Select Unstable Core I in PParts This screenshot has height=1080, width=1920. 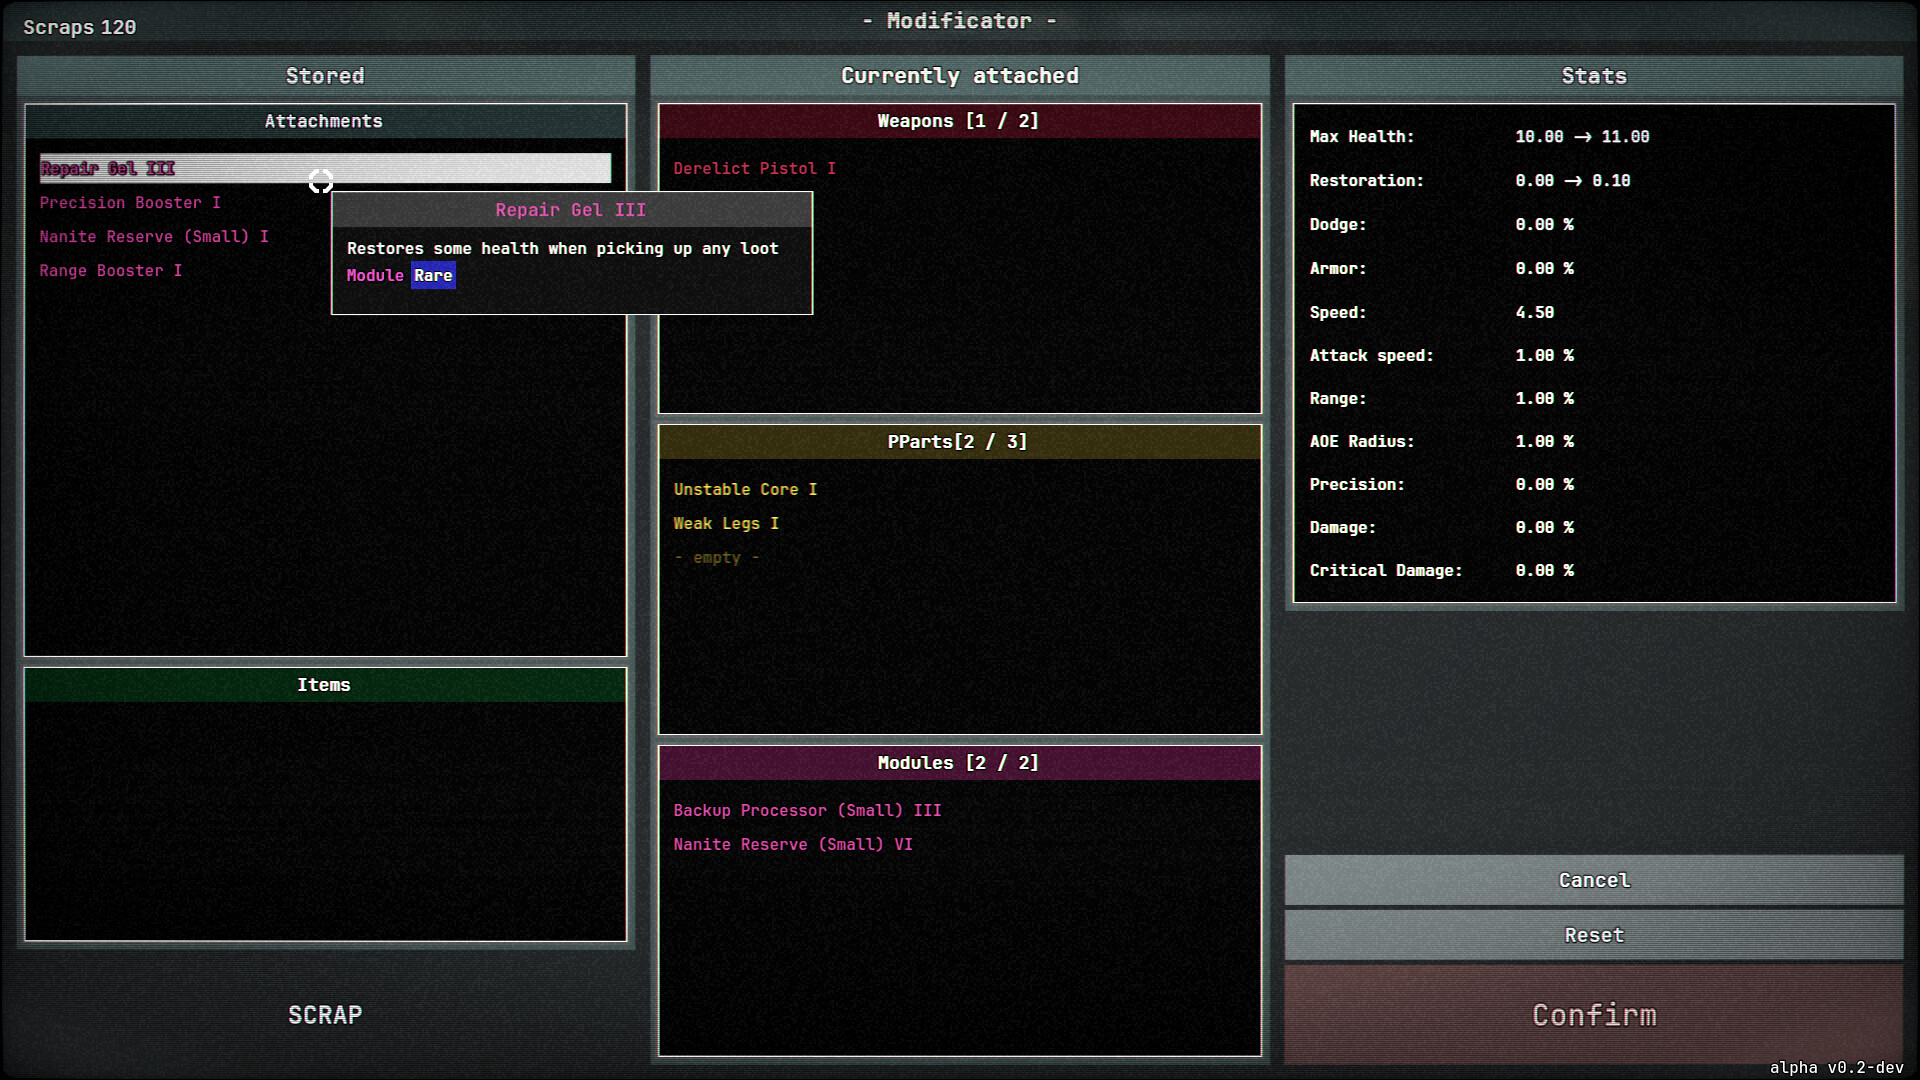[x=745, y=489]
